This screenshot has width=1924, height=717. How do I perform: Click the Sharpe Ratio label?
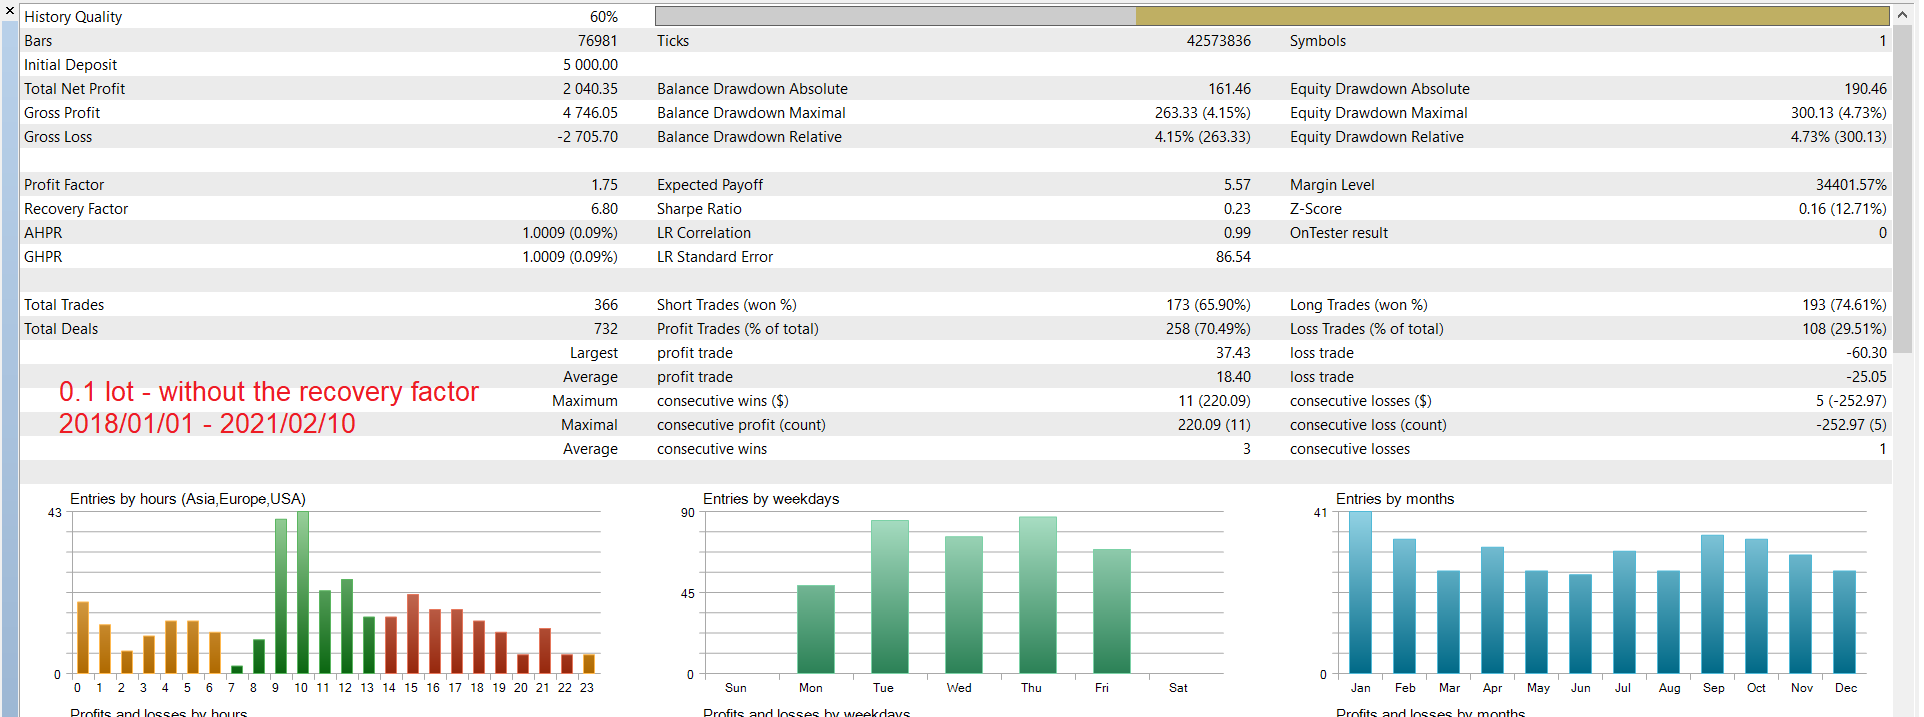click(x=699, y=209)
